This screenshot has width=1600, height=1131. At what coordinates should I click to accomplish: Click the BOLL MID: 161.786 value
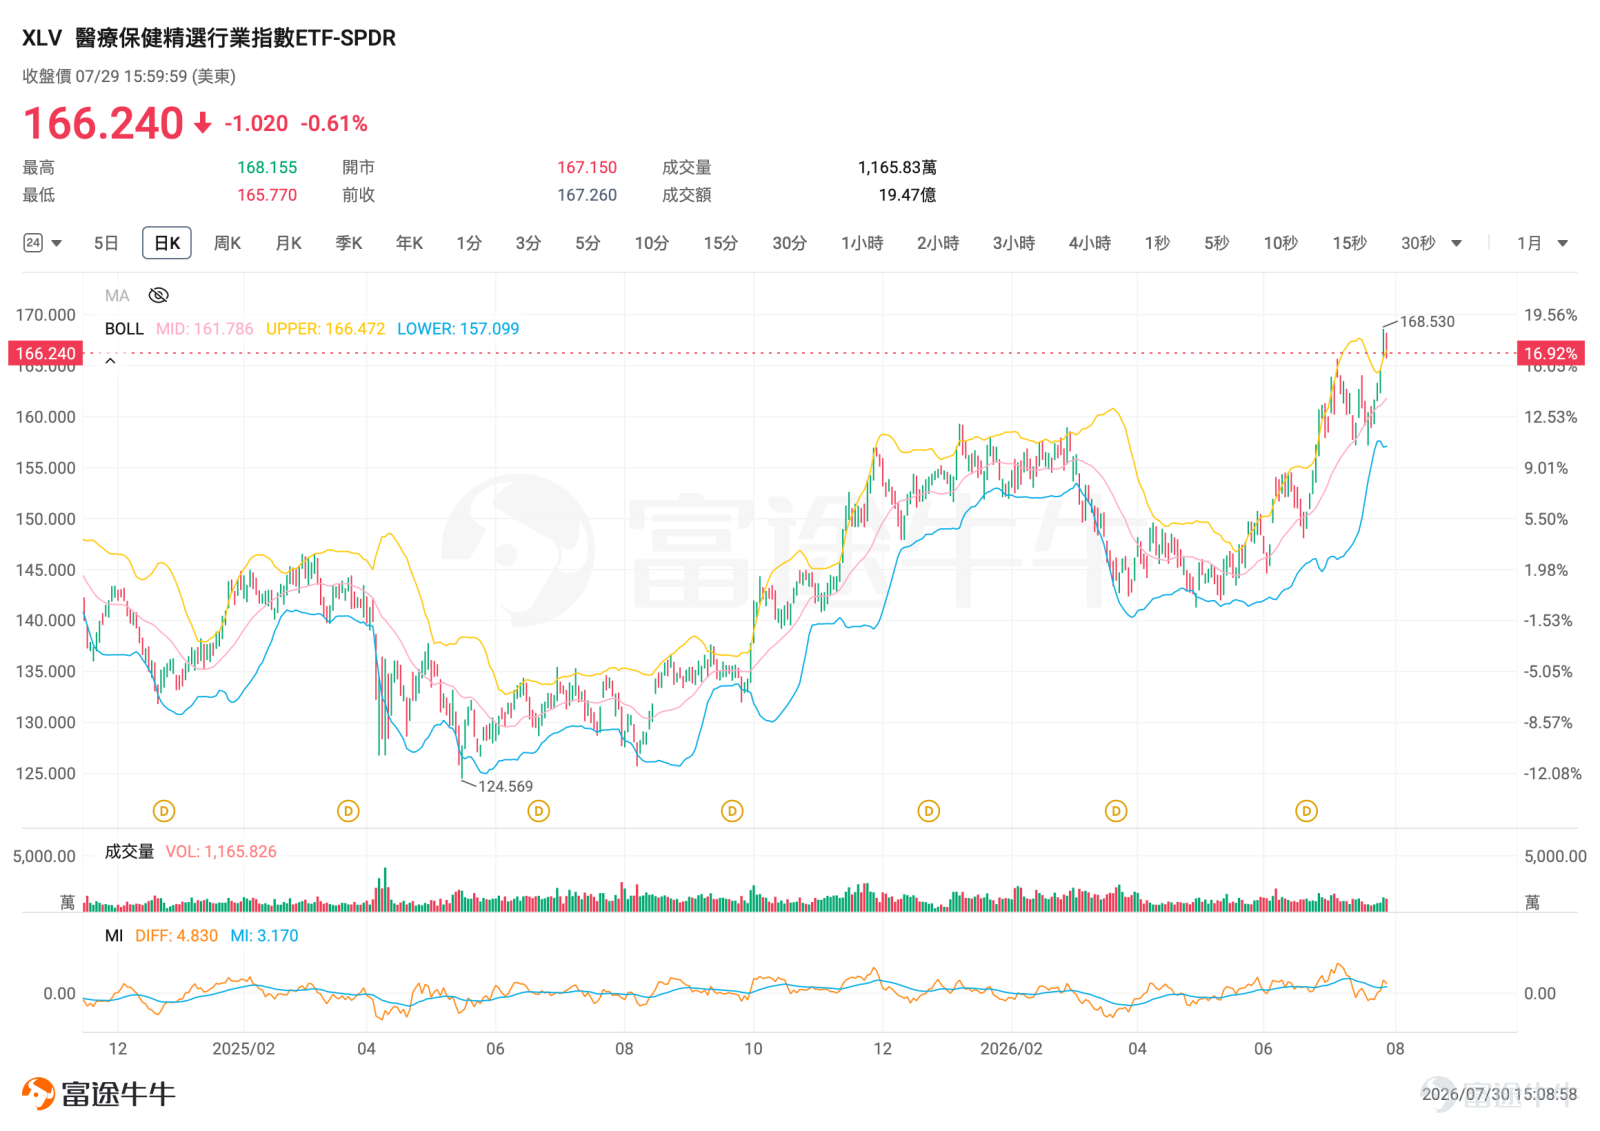[205, 329]
